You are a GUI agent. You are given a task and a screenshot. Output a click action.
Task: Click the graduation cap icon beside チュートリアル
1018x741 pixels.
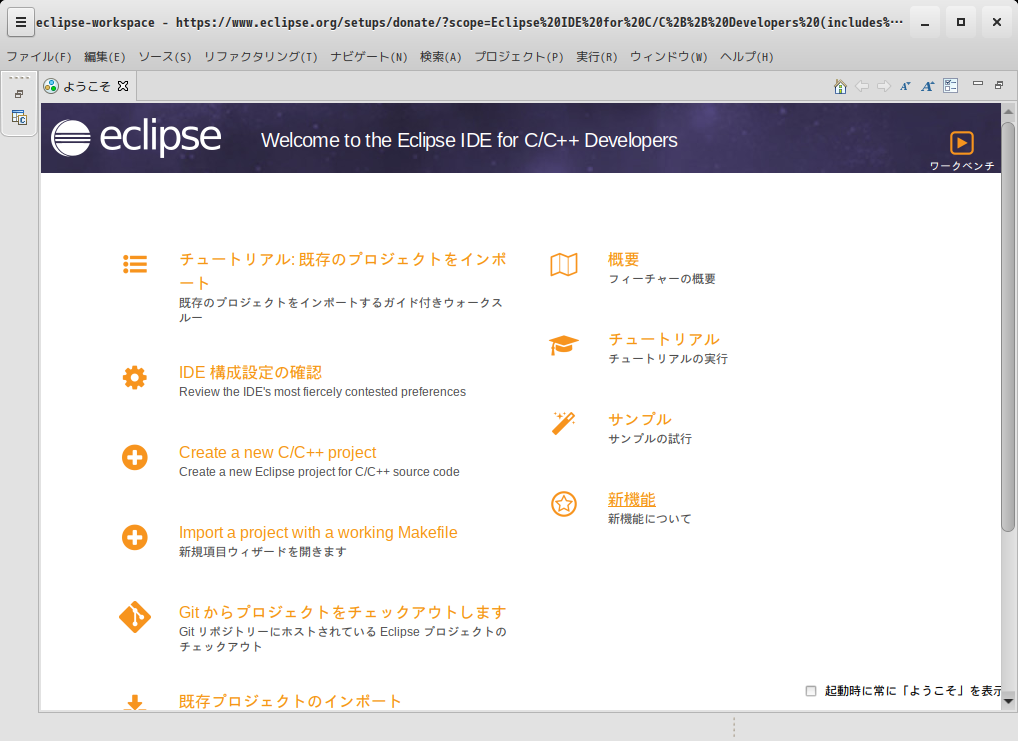point(564,345)
